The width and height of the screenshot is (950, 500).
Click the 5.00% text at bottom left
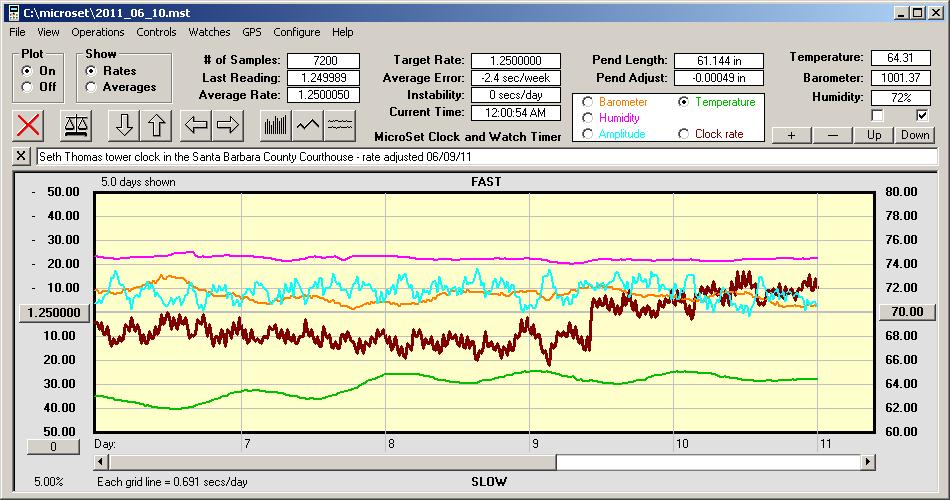pos(48,482)
